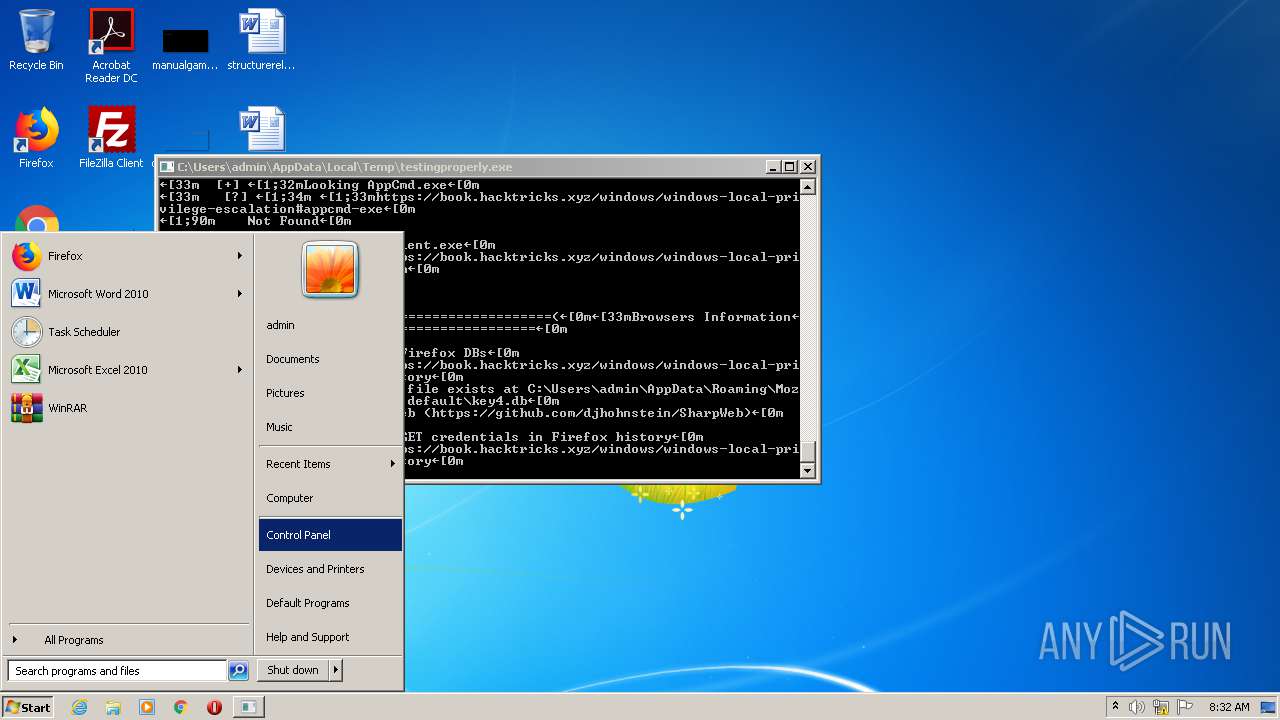Click the taskbar clock showing 8:32 AM

[1228, 707]
